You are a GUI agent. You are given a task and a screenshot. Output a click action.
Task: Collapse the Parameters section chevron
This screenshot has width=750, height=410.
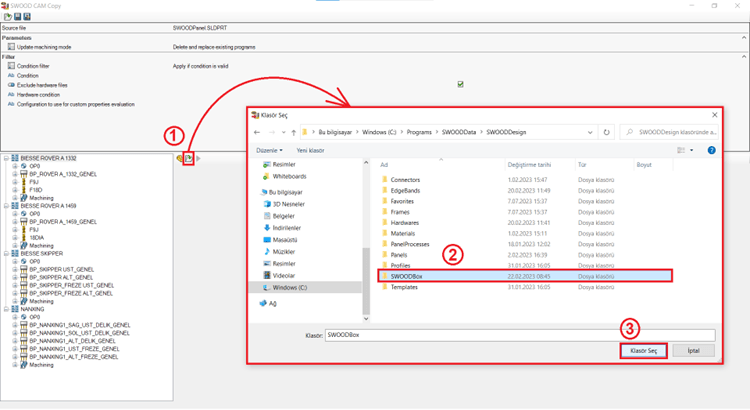[744, 38]
